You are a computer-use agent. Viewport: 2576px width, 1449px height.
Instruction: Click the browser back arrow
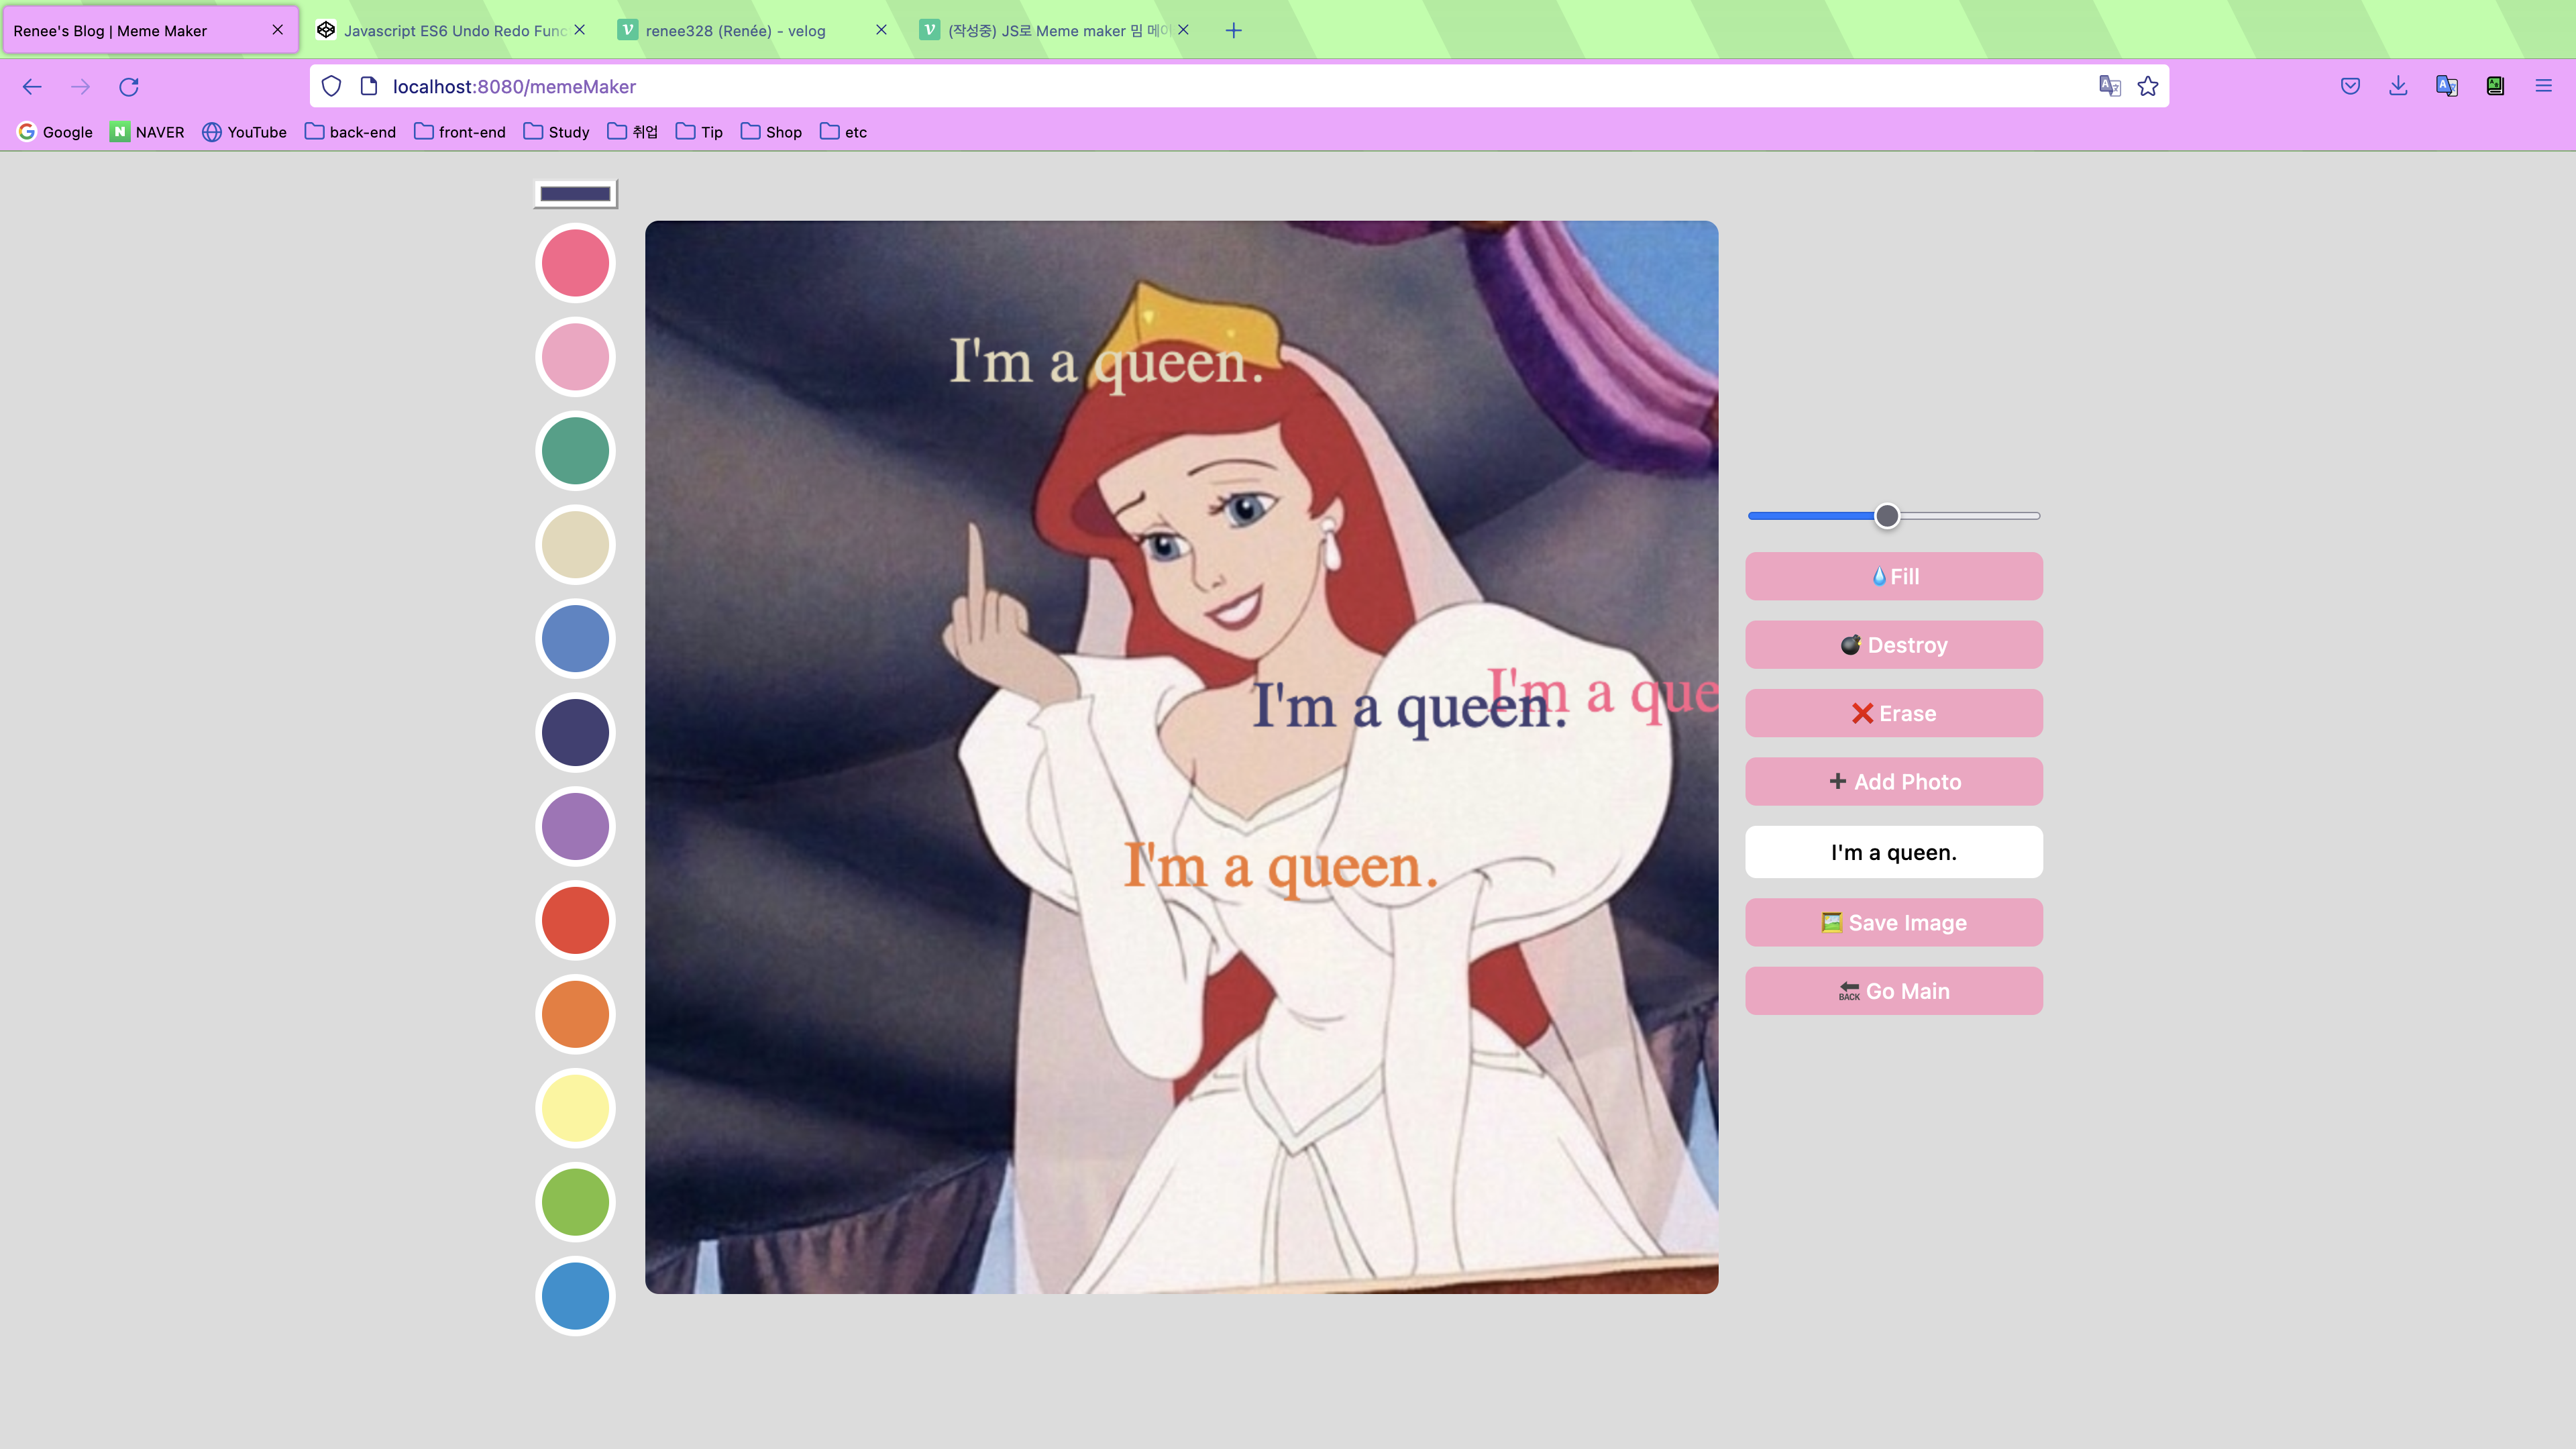[32, 87]
